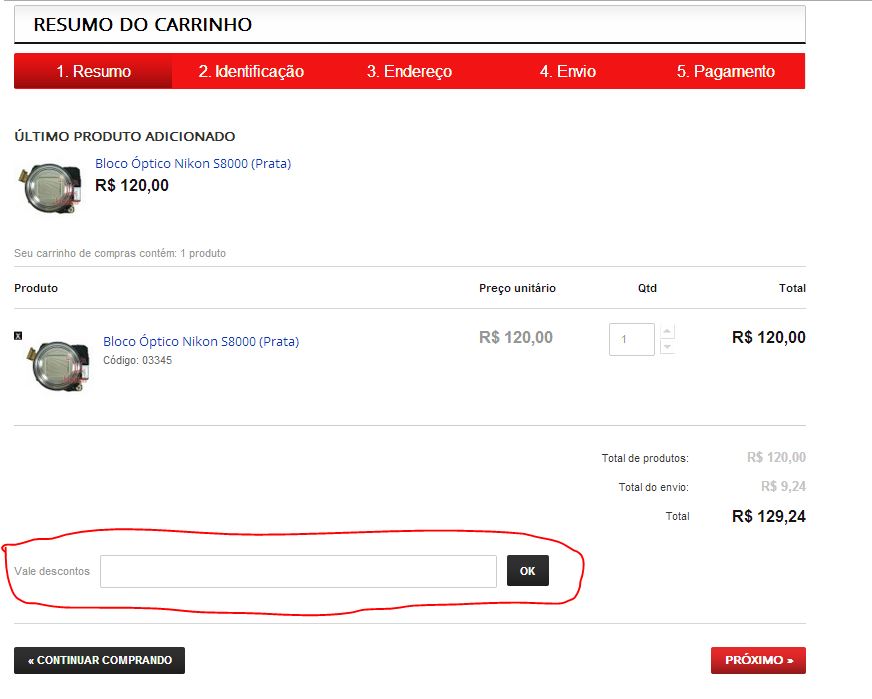Decrease quantity with down arrow
Viewport: 872px width, 699px height.
[667, 347]
